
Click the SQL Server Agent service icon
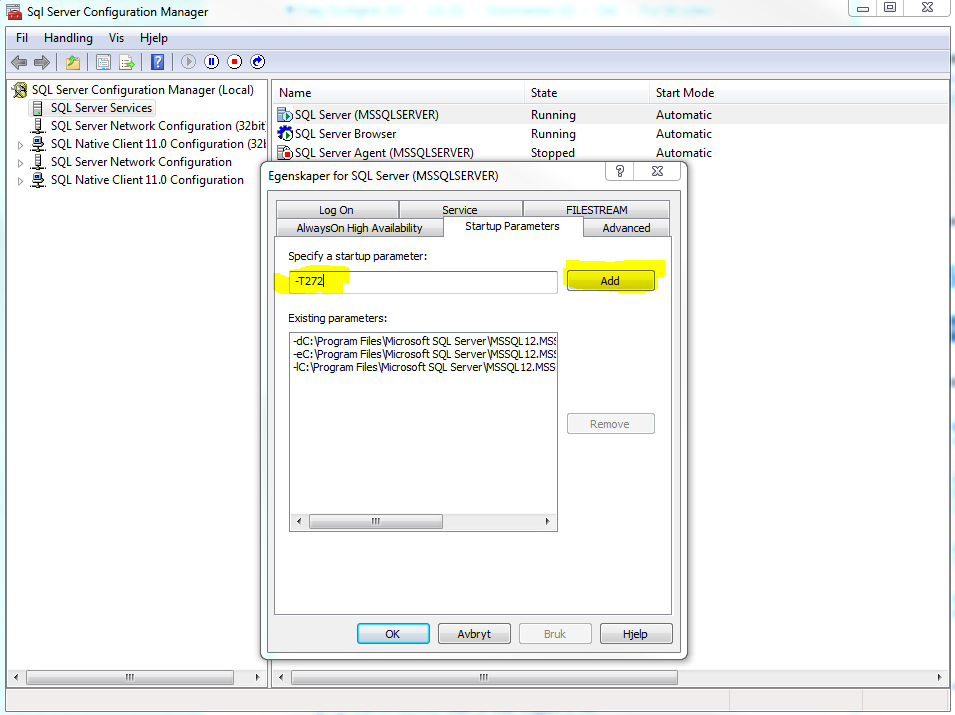(x=284, y=152)
